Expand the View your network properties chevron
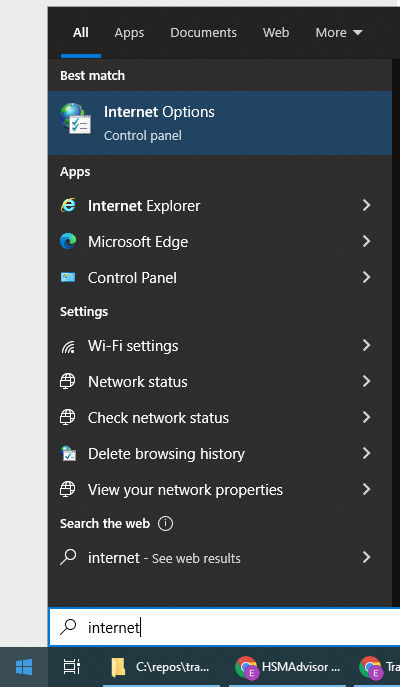This screenshot has width=400, height=687. [367, 489]
